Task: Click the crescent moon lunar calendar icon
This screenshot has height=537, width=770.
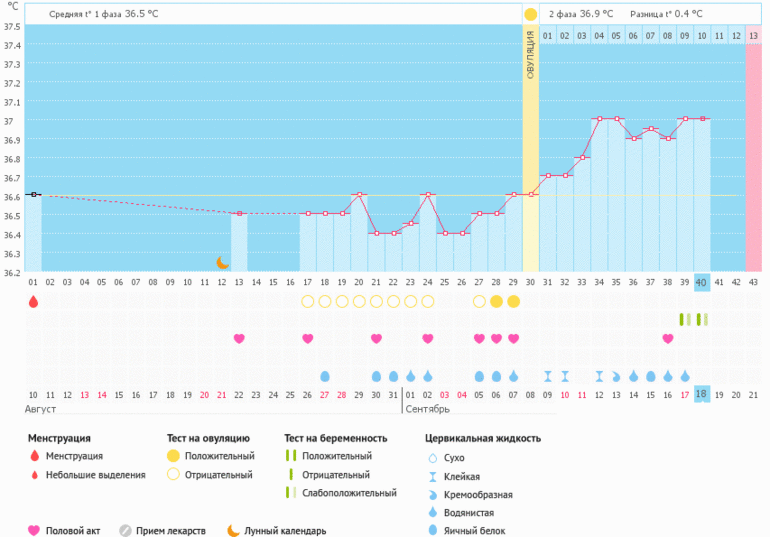Action: pyautogui.click(x=223, y=262)
